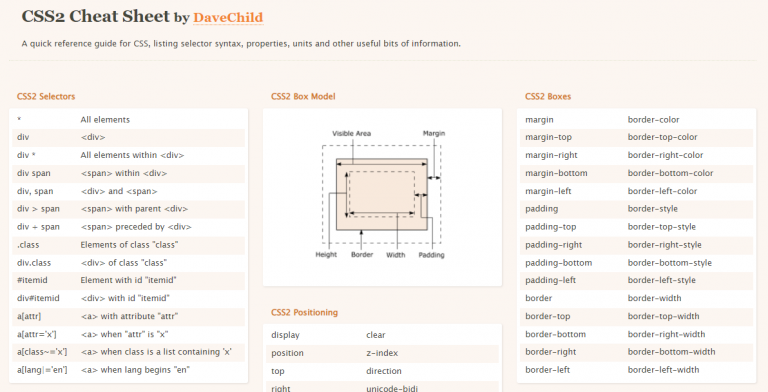
Task: Click the 'padding-bottom' property cell
Action: (558, 263)
